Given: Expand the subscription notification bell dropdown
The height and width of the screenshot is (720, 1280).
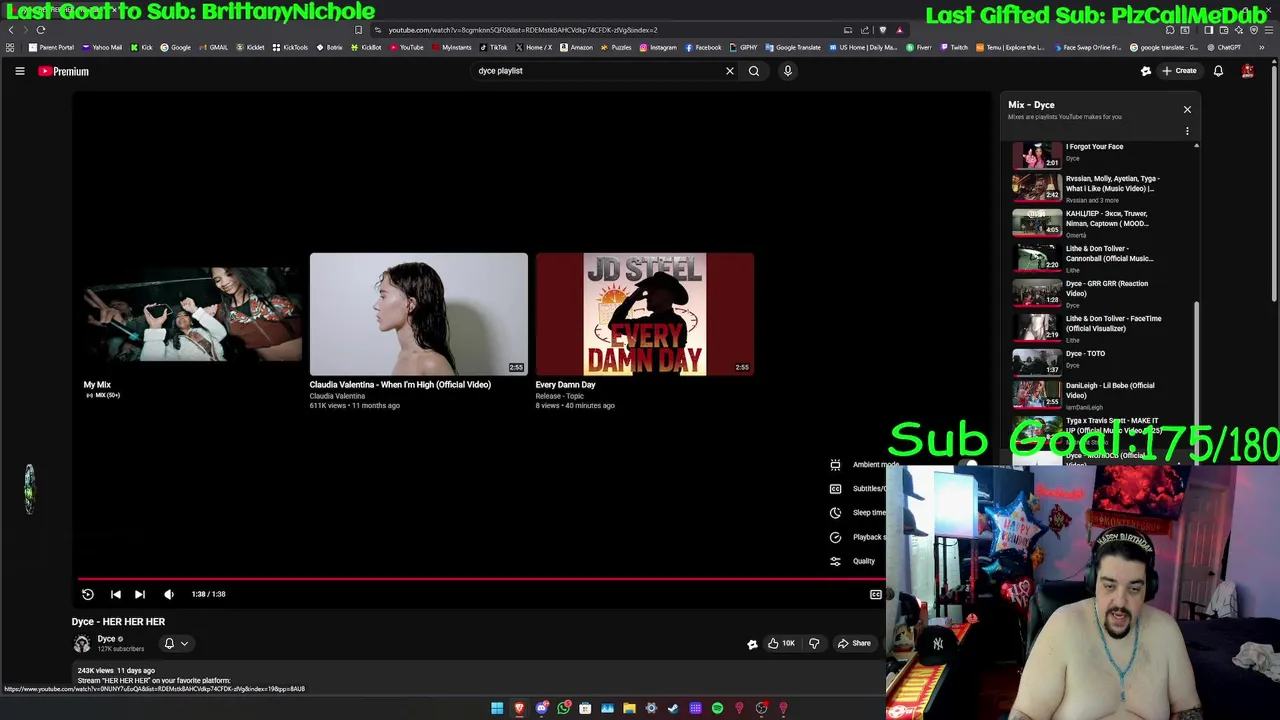Looking at the screenshot, I should pyautogui.click(x=176, y=643).
